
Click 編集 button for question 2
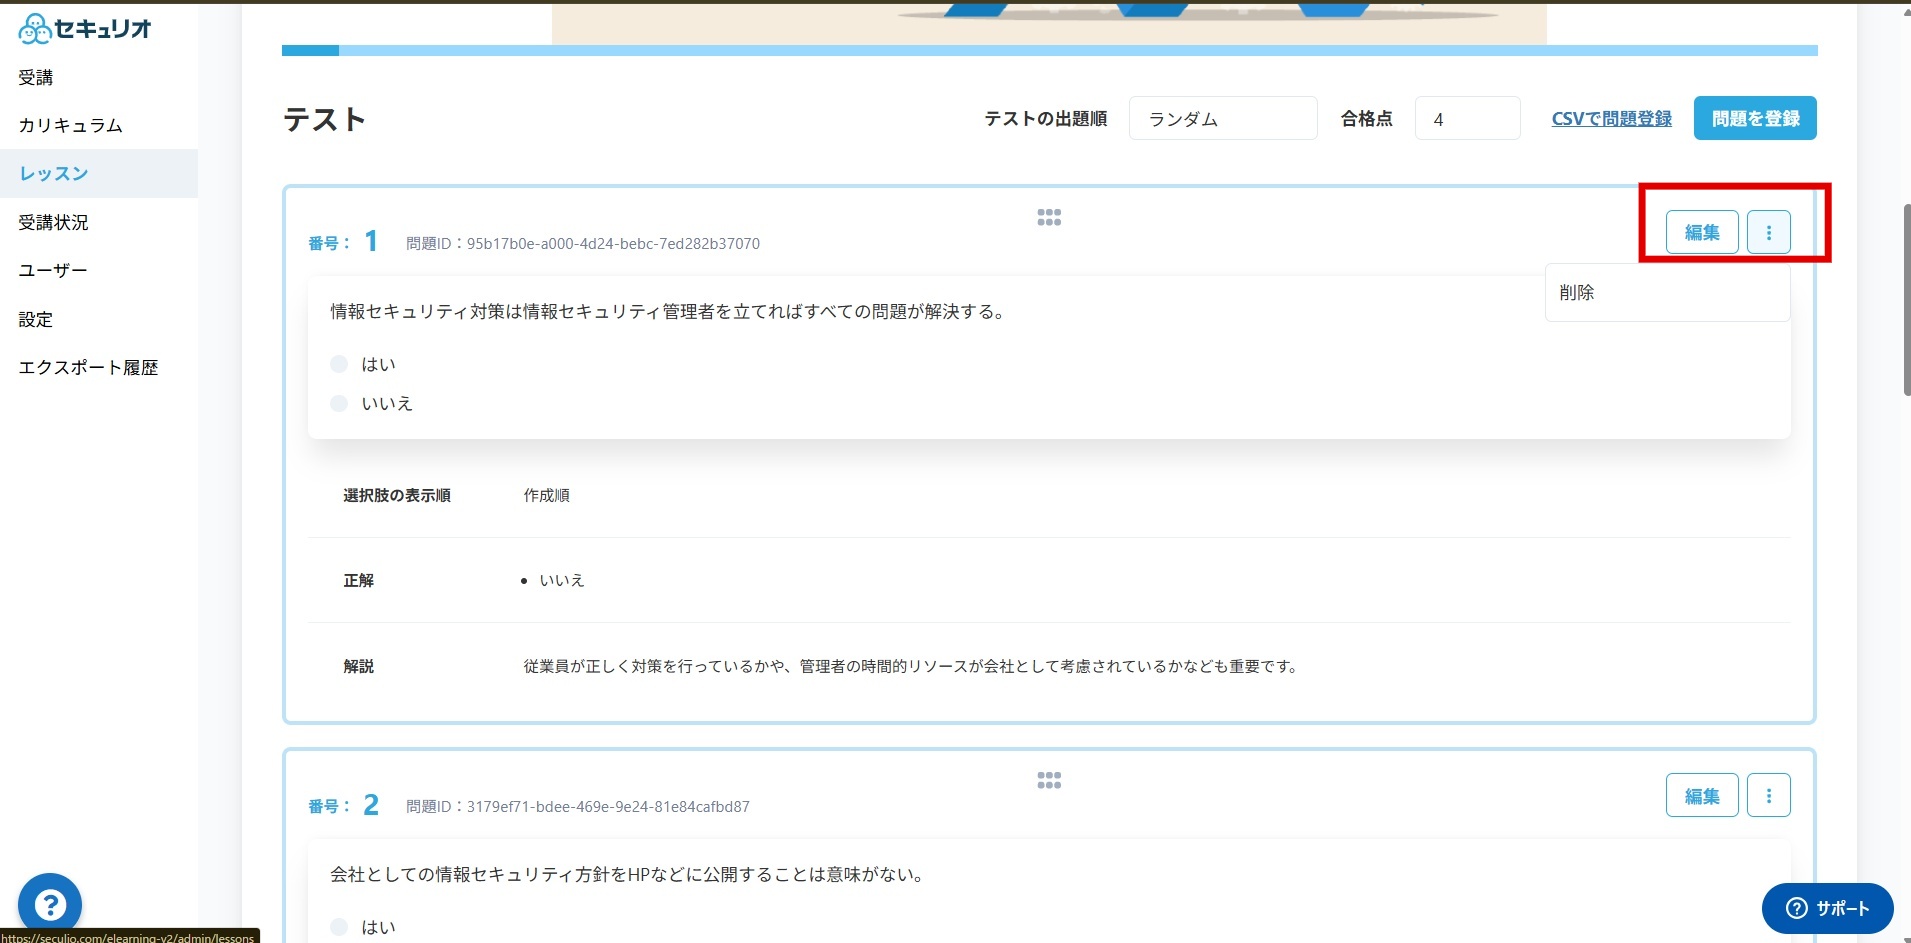(1702, 796)
